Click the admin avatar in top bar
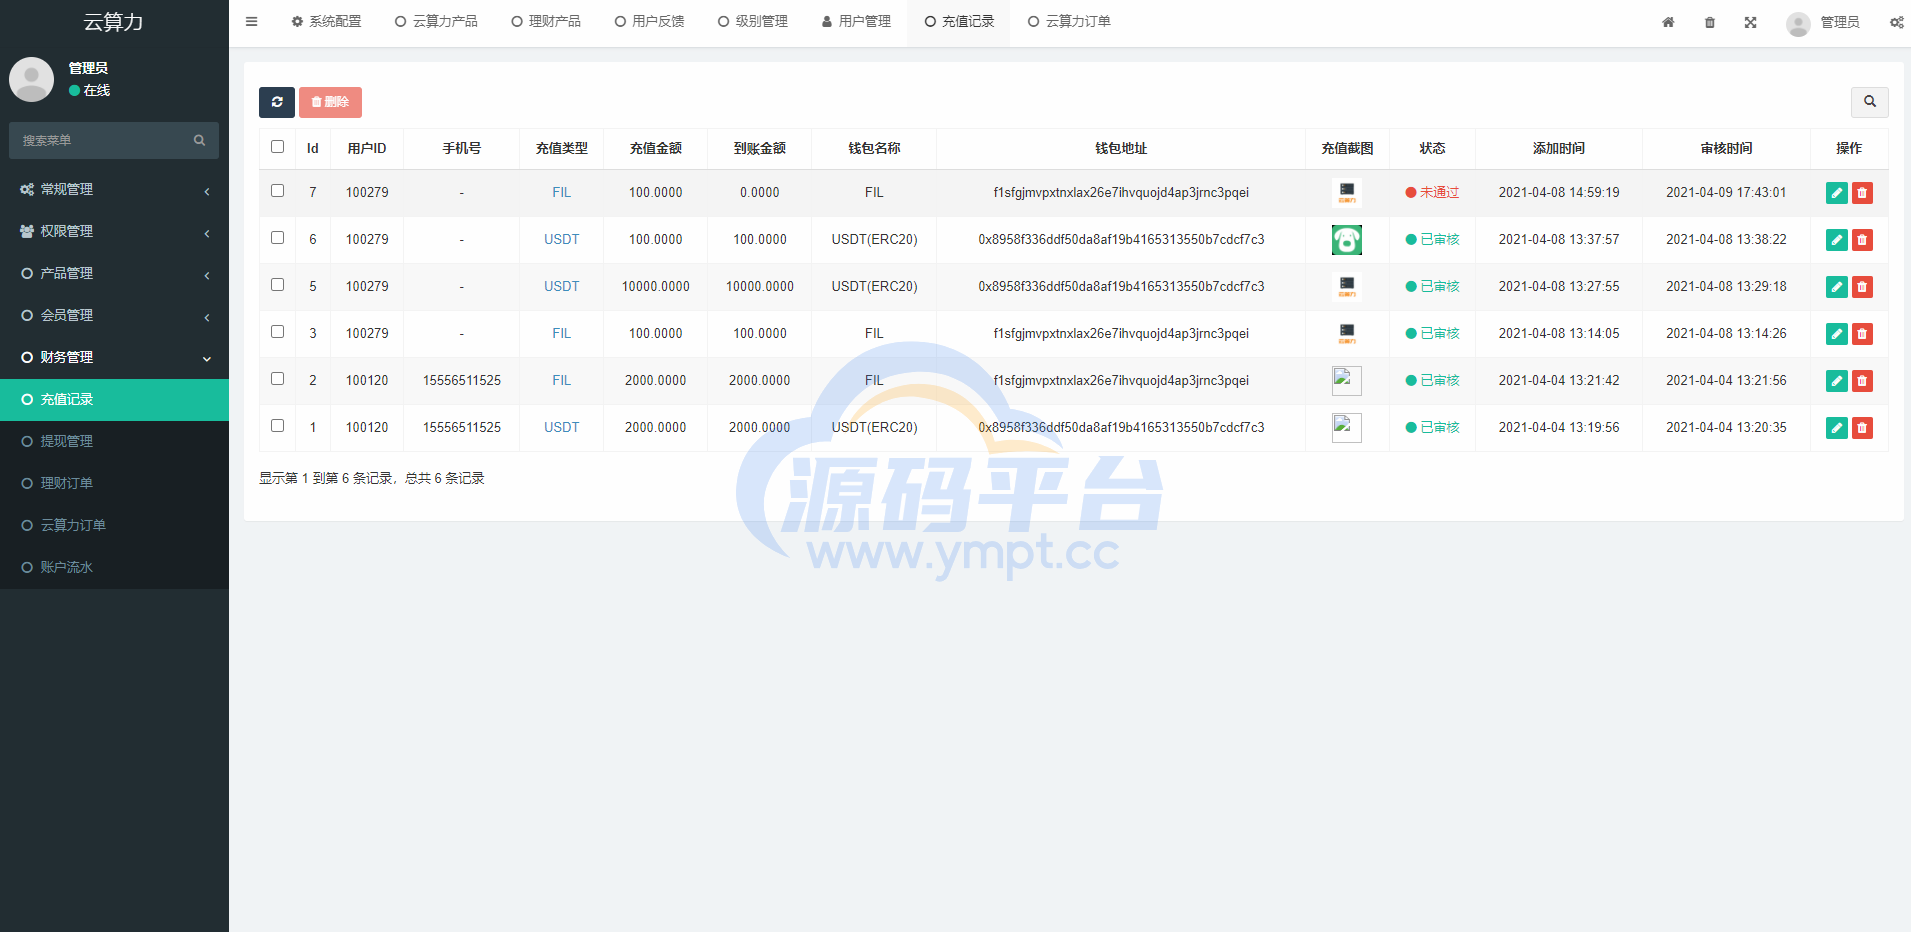 tap(1798, 23)
